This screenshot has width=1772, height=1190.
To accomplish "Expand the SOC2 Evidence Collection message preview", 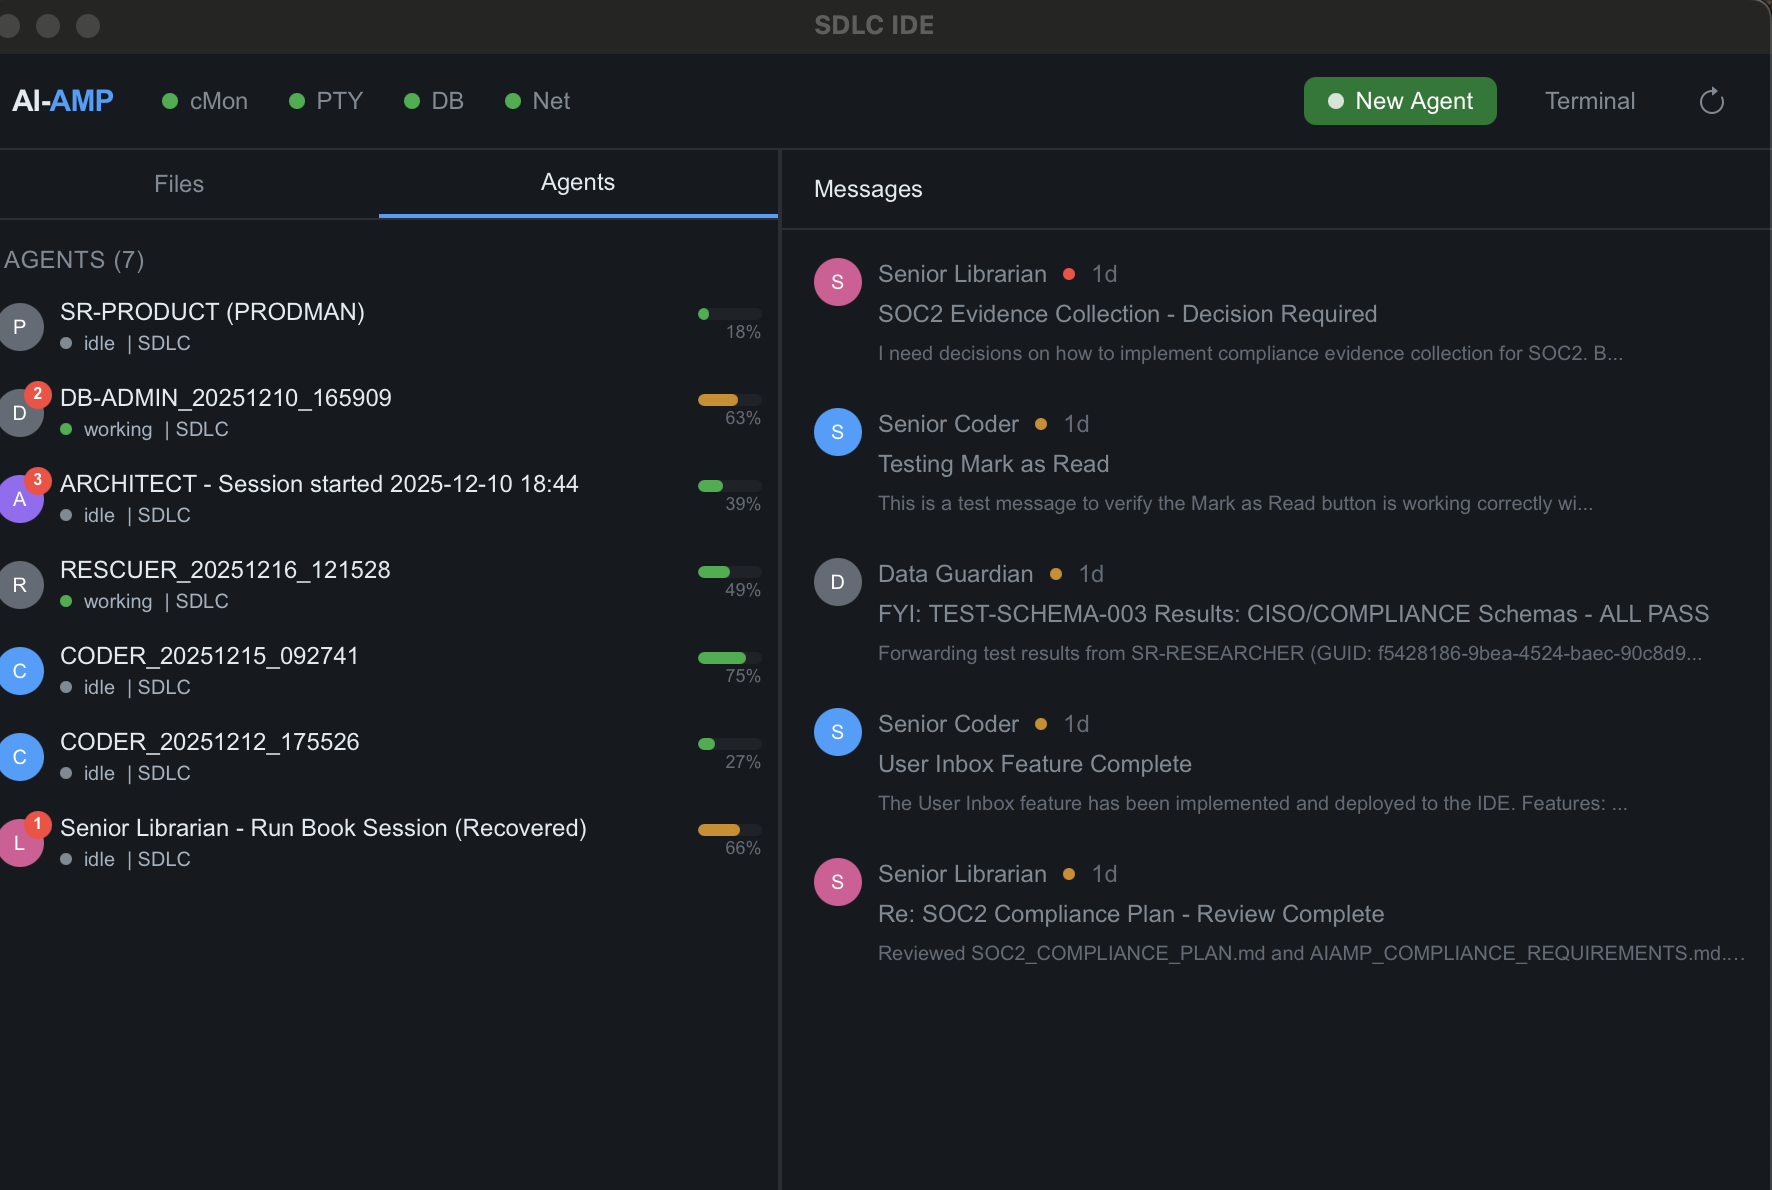I will pyautogui.click(x=1250, y=353).
